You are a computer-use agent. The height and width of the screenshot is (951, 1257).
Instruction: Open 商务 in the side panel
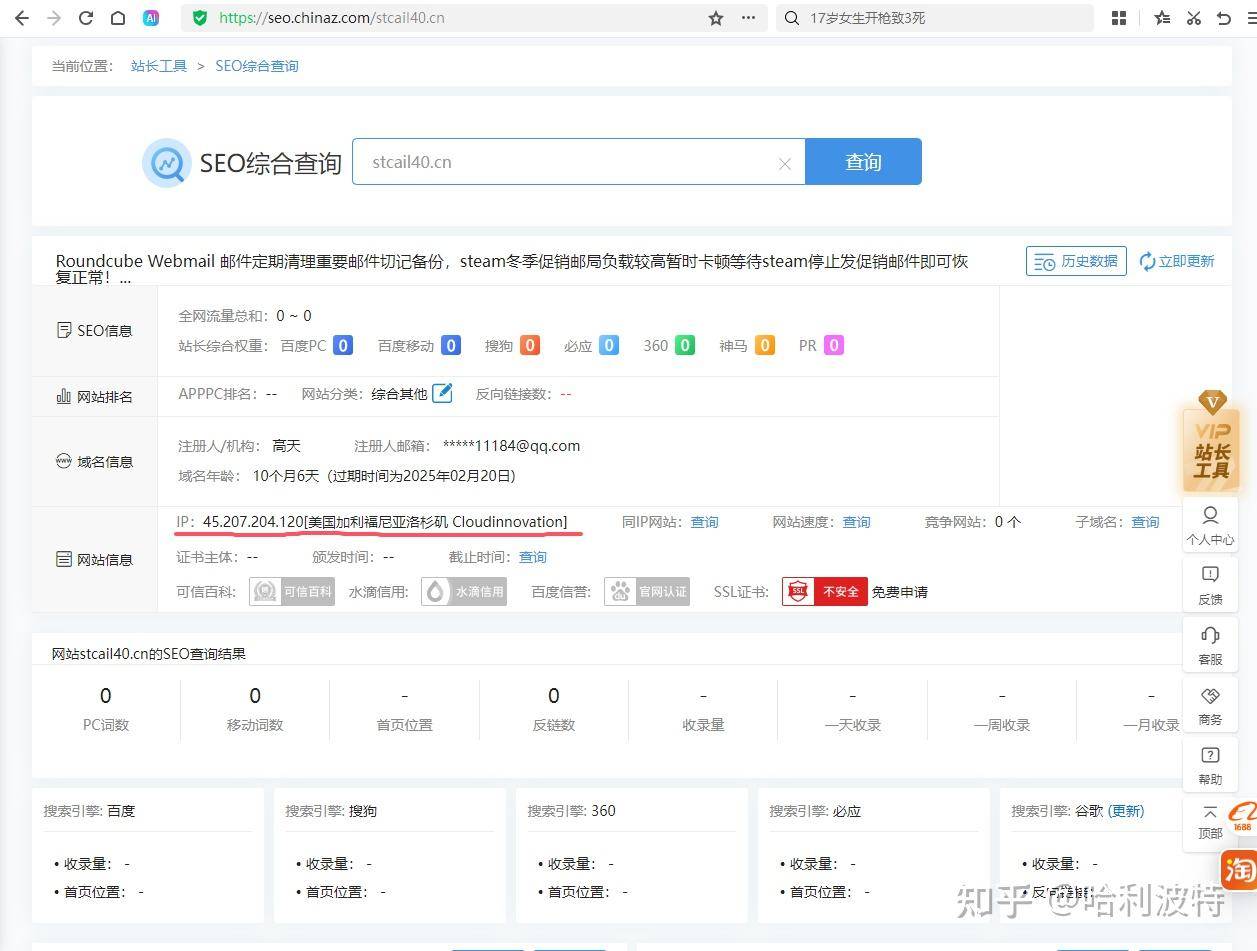pos(1210,706)
